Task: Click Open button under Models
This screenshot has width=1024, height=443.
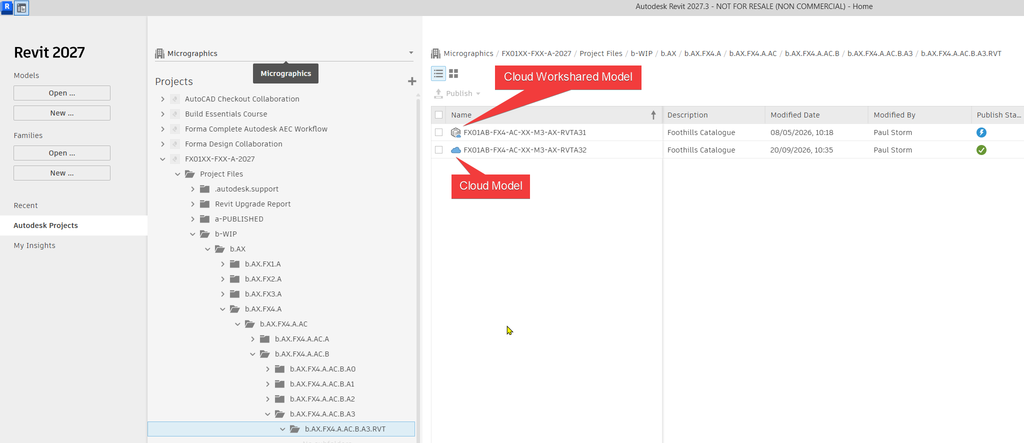Action: [62, 93]
